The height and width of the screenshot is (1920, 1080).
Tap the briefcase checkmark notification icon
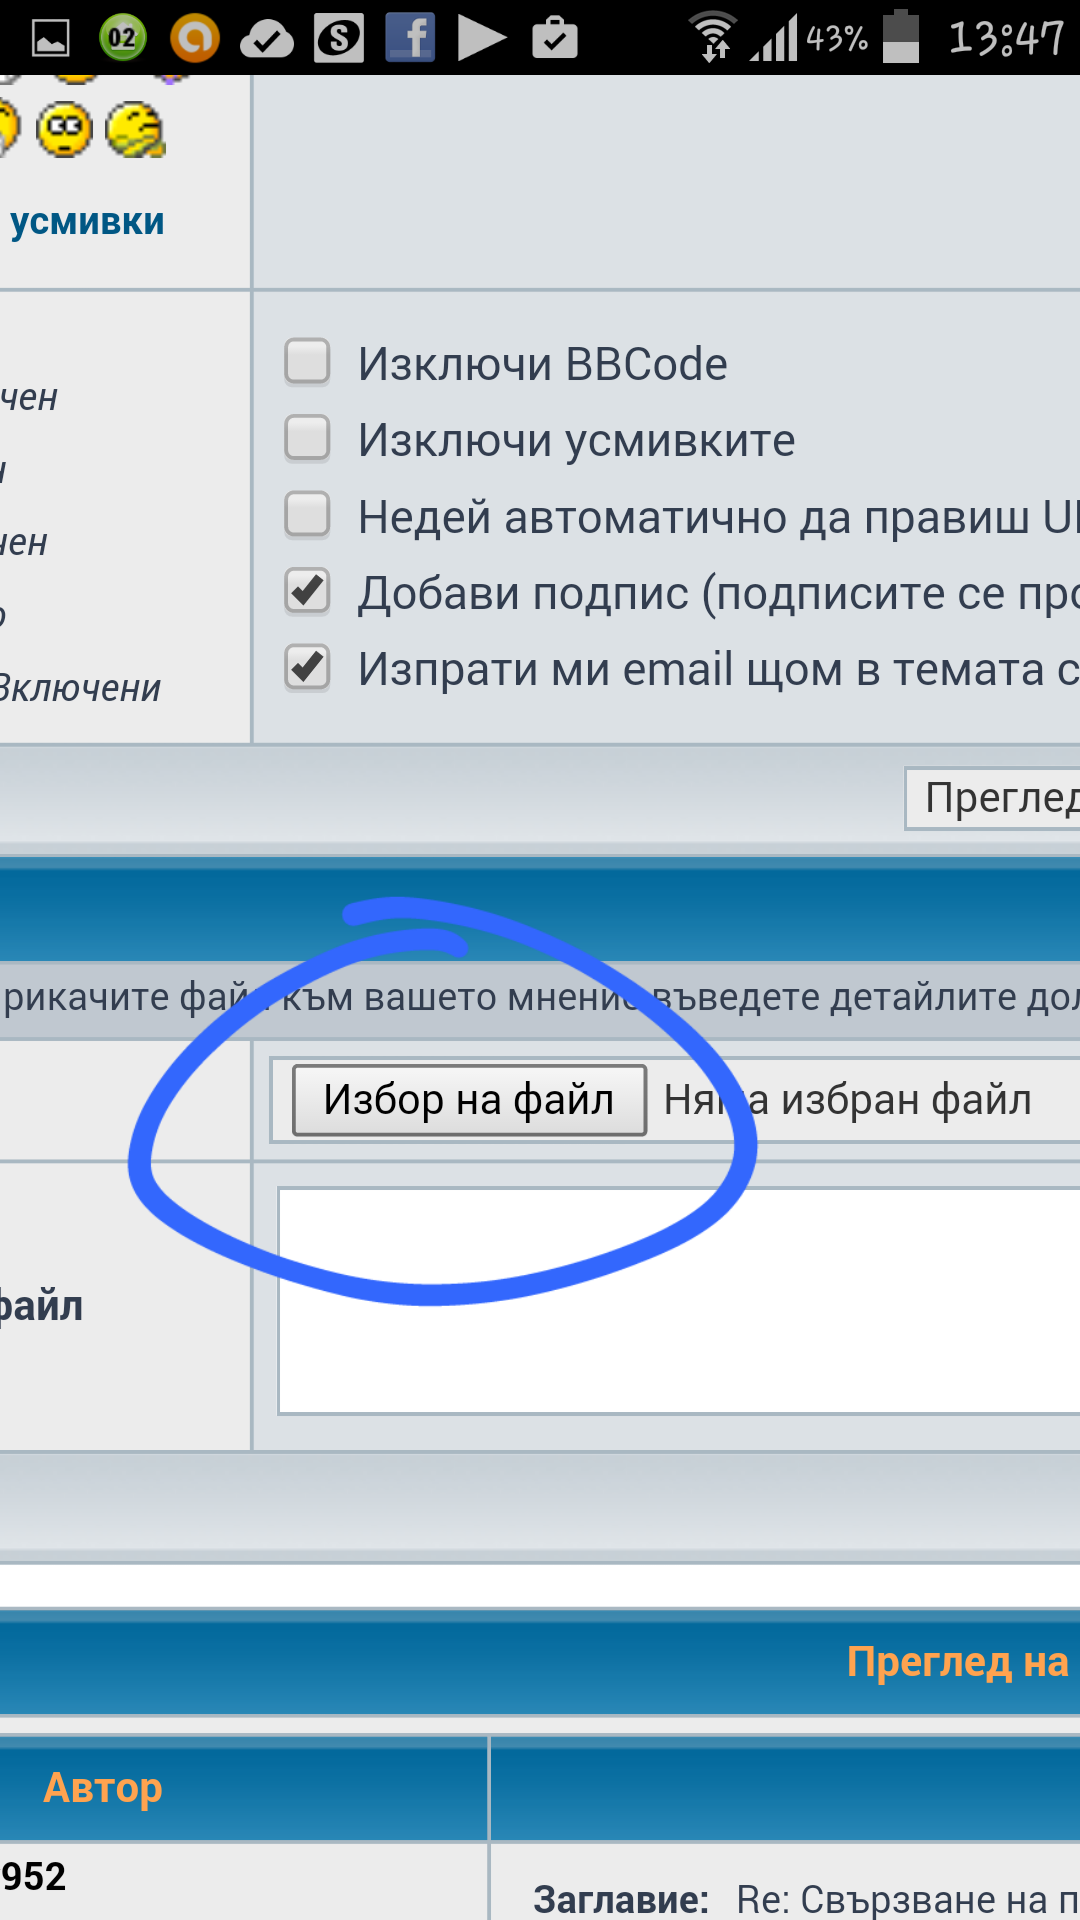tap(555, 38)
